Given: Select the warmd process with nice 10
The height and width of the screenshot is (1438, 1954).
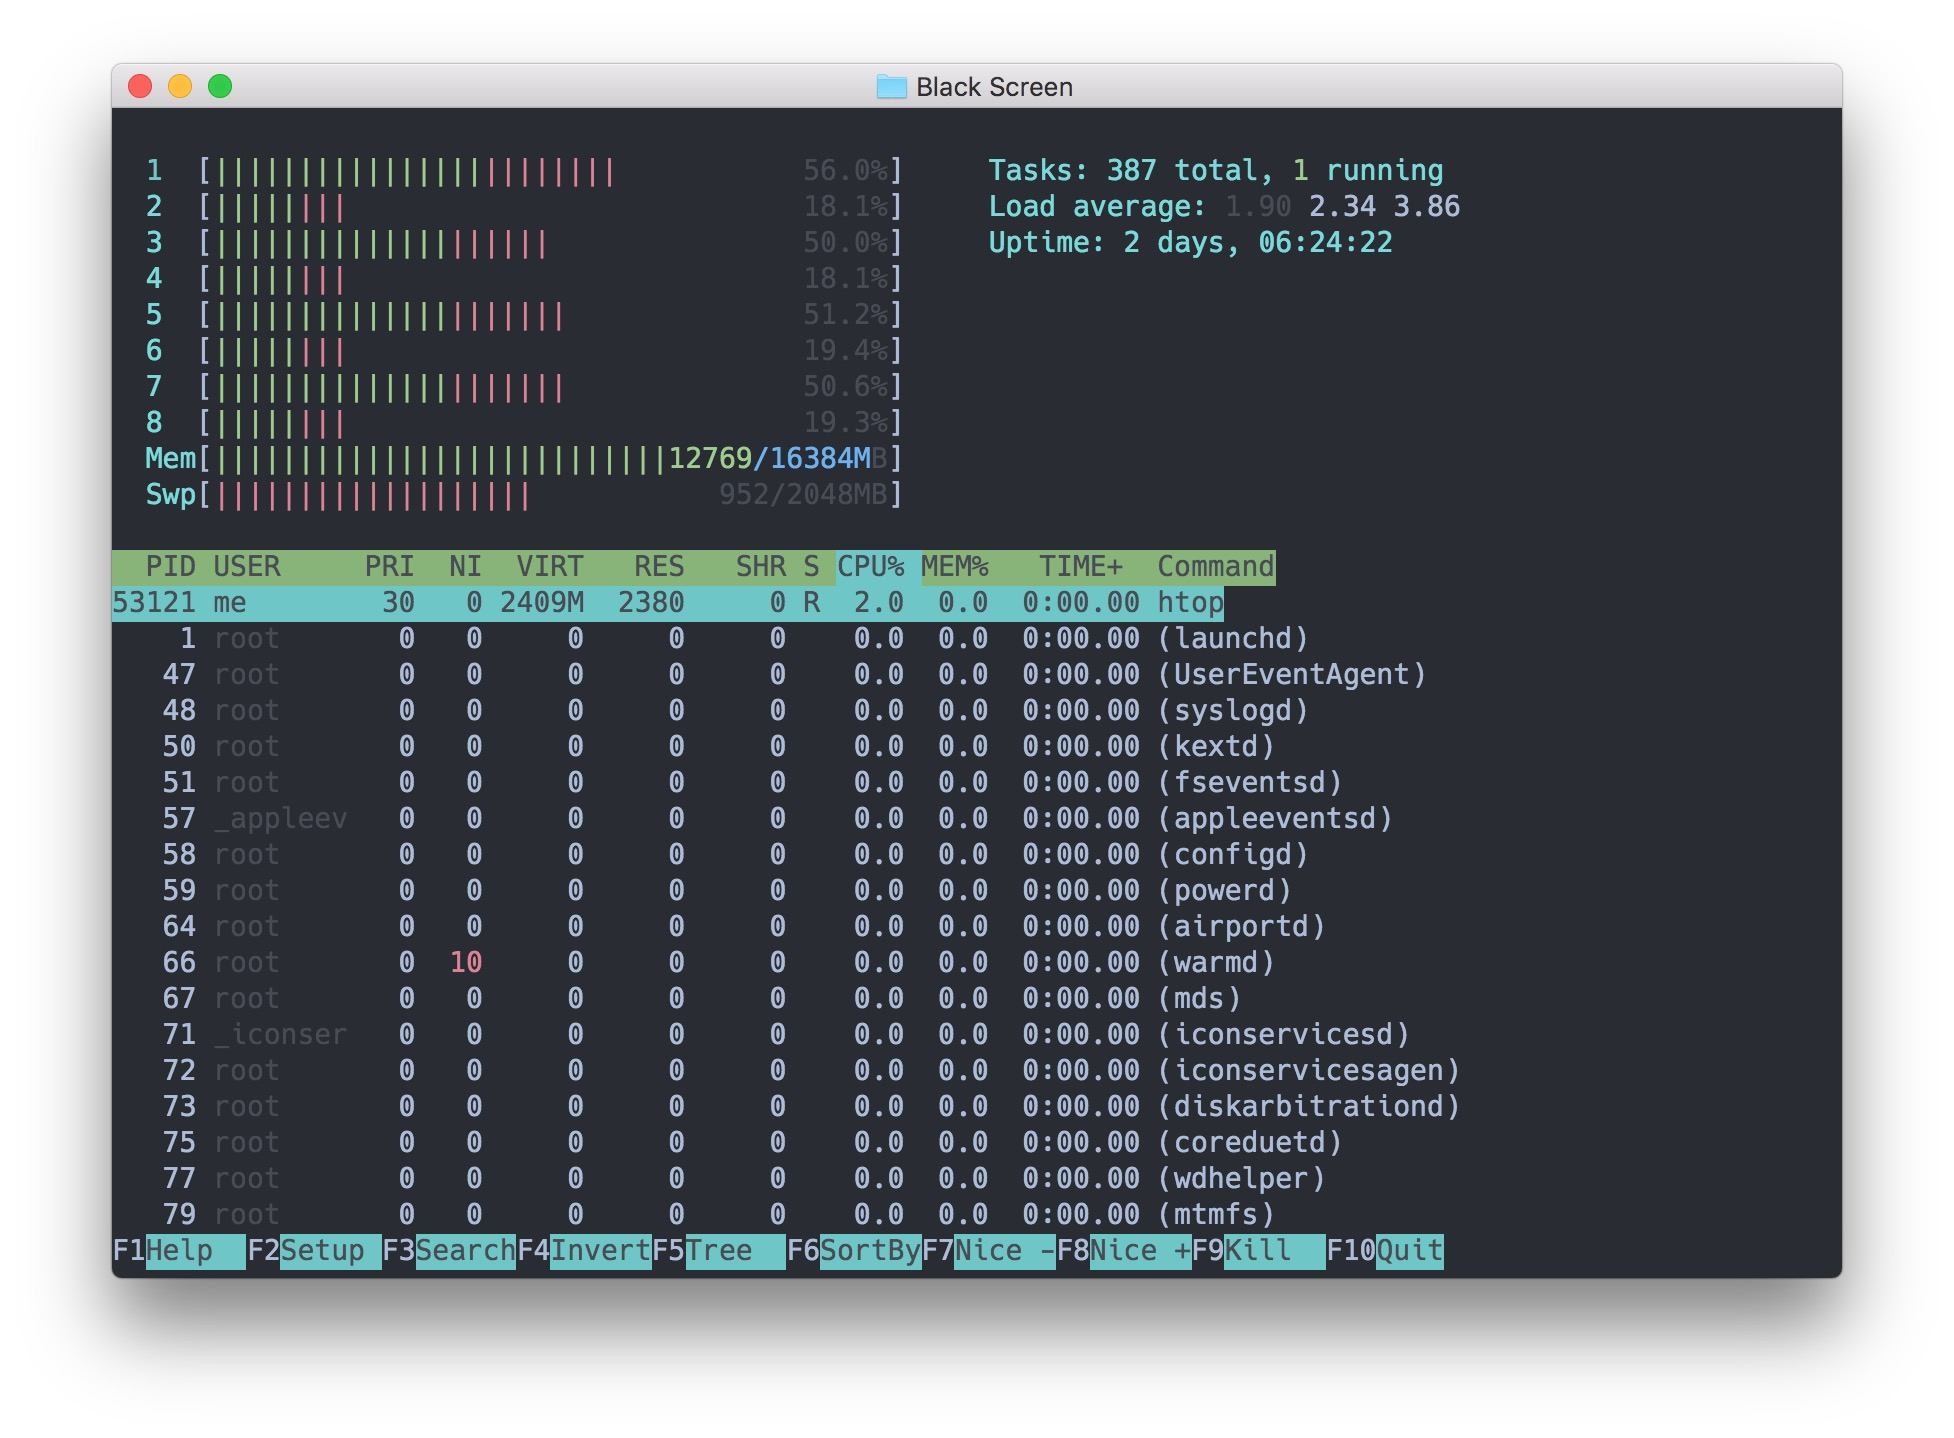Looking at the screenshot, I should click(x=1215, y=963).
